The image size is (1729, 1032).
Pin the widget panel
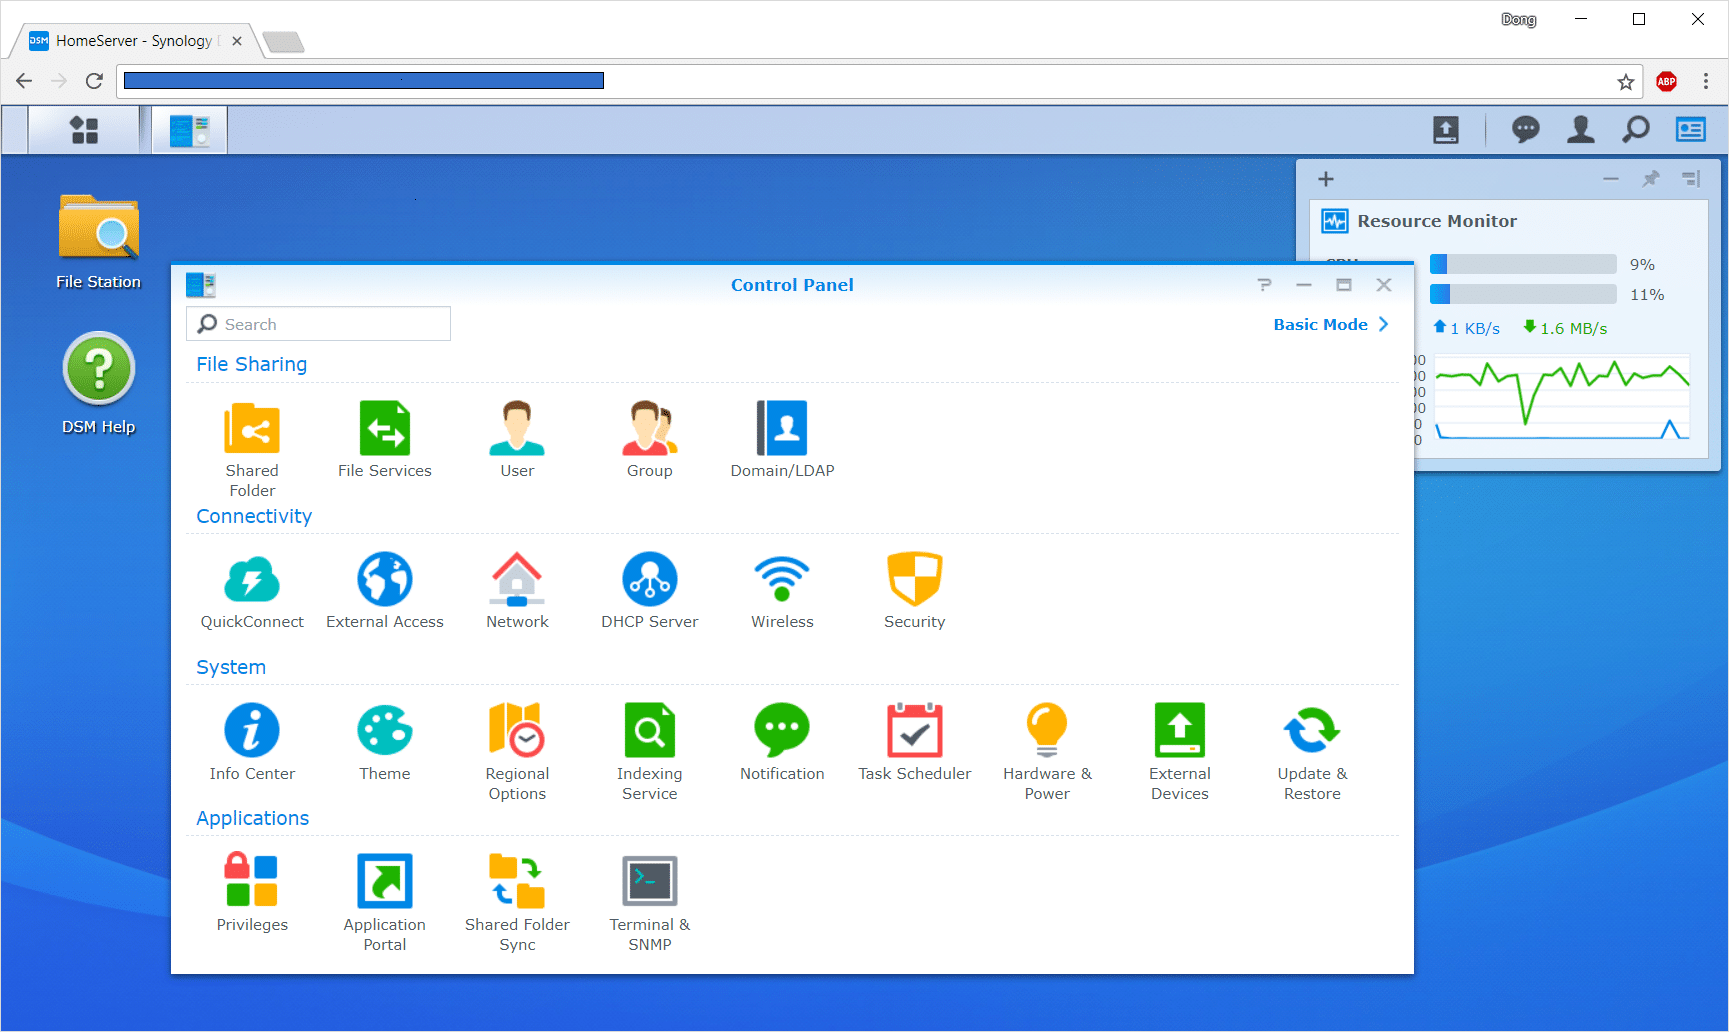(x=1651, y=179)
